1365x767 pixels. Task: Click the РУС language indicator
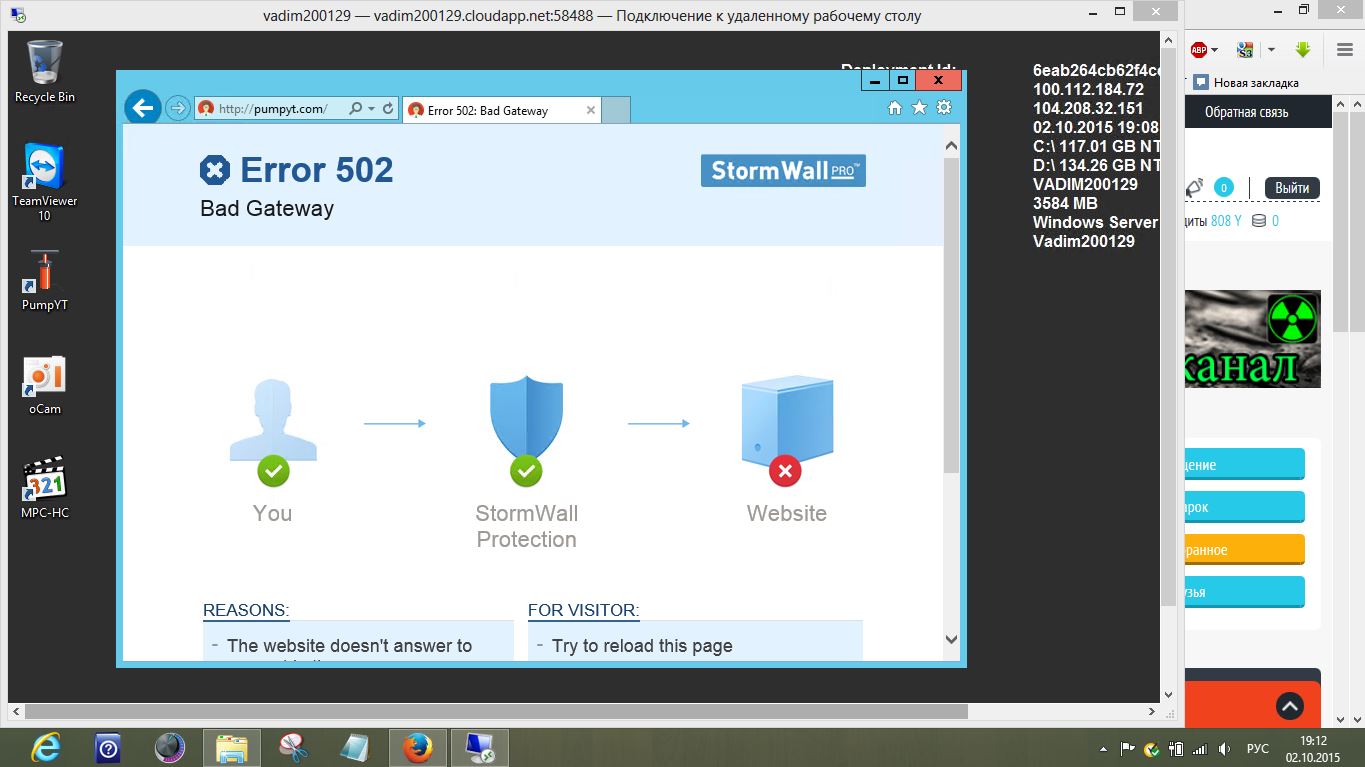(1258, 748)
